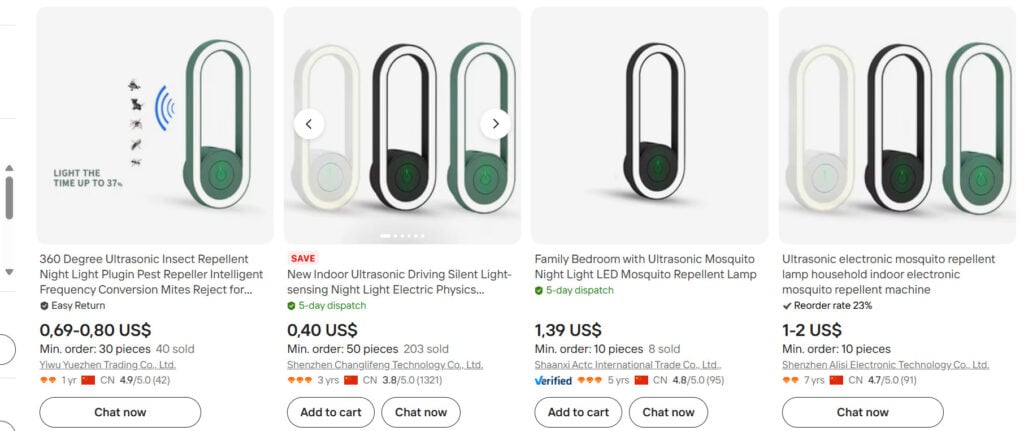Click the next image arrow on second product
The image size is (1024, 431).
(495, 124)
